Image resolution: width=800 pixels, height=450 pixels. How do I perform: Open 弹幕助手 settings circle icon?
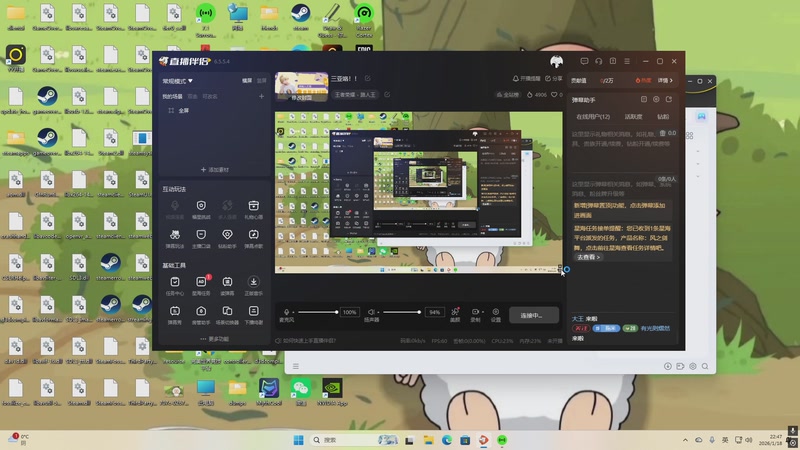click(656, 99)
